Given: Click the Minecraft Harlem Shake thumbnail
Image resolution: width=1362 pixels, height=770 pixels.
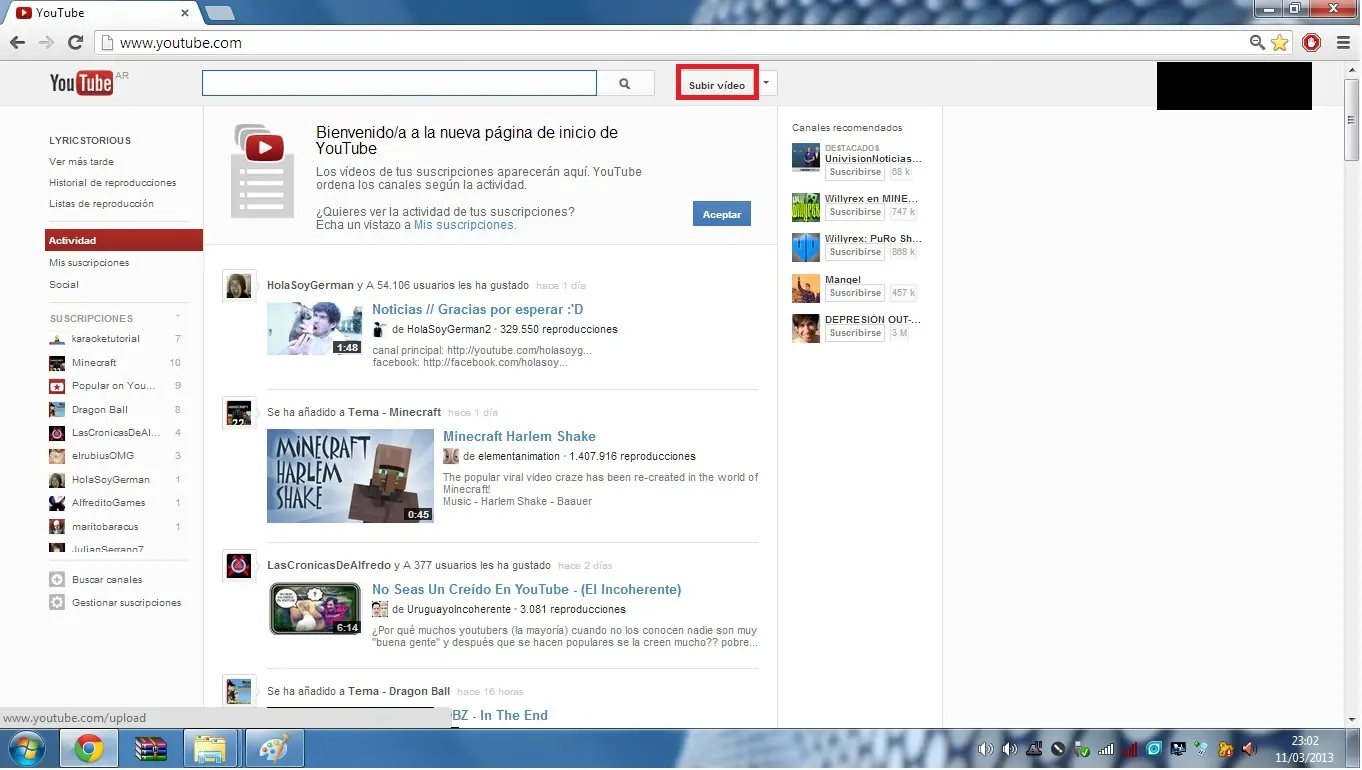Looking at the screenshot, I should pyautogui.click(x=350, y=476).
